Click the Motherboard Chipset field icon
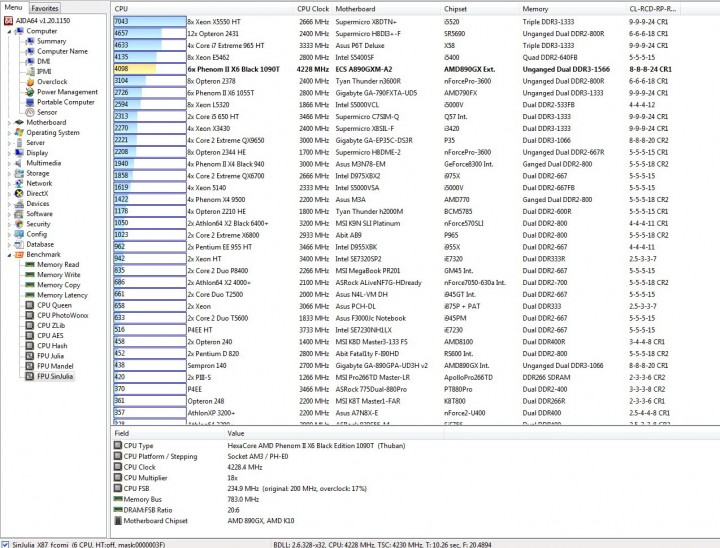This screenshot has width=720, height=548. tap(118, 520)
